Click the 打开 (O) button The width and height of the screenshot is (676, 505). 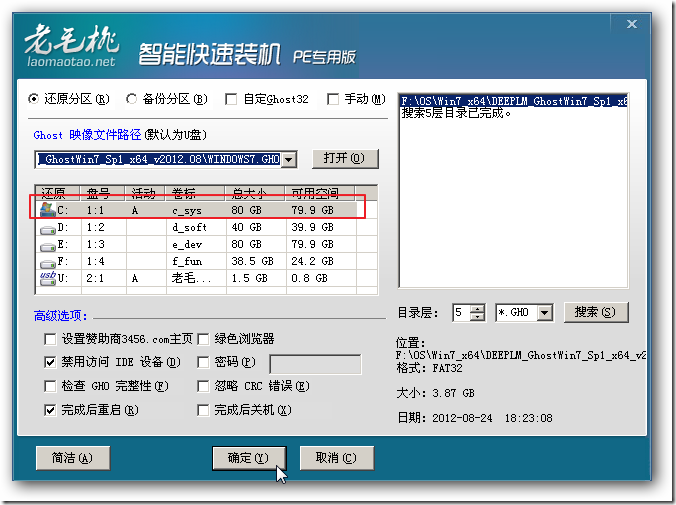345,159
